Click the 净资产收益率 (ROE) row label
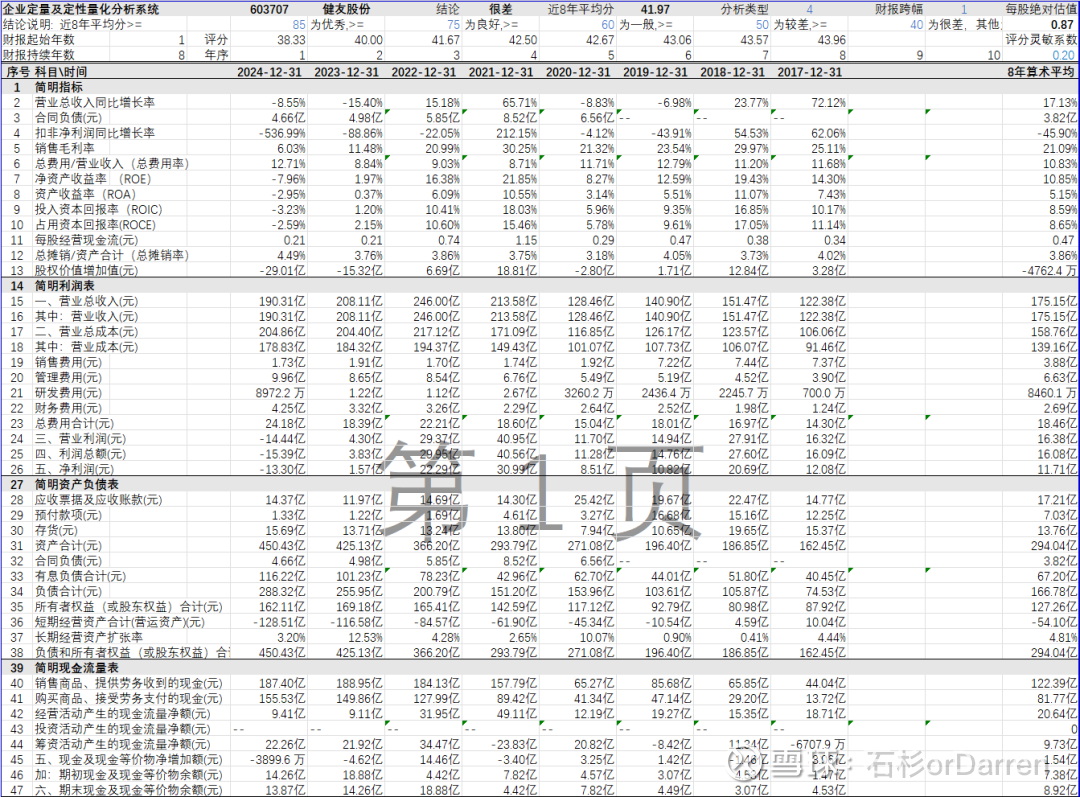 pyautogui.click(x=92, y=178)
